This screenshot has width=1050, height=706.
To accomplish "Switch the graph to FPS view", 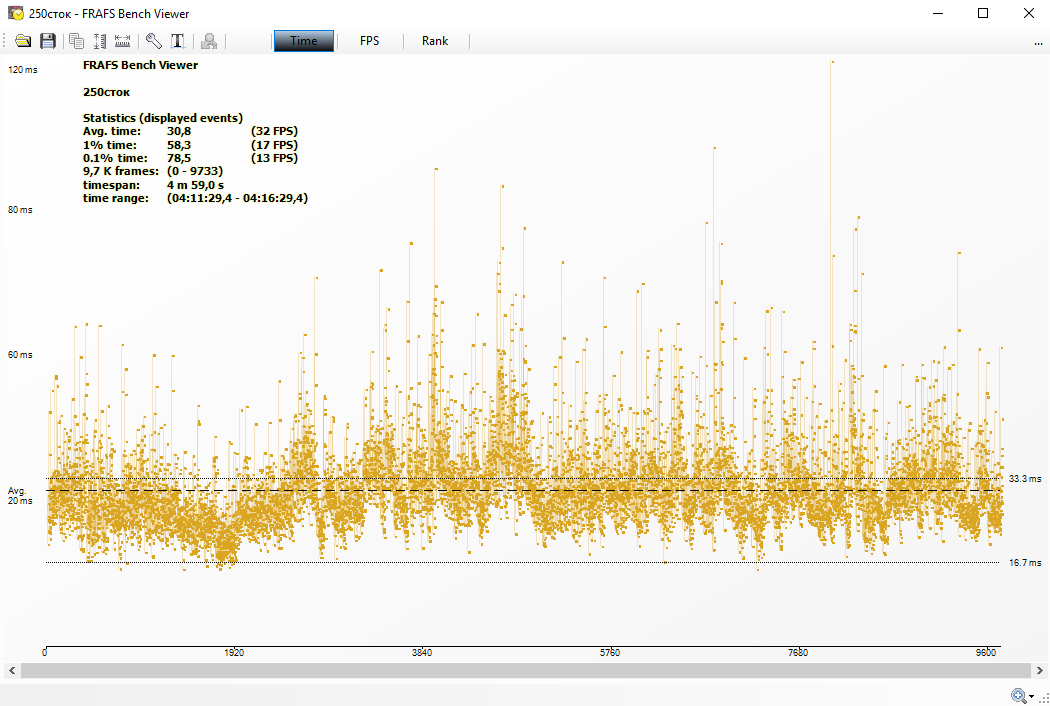I will pos(369,41).
